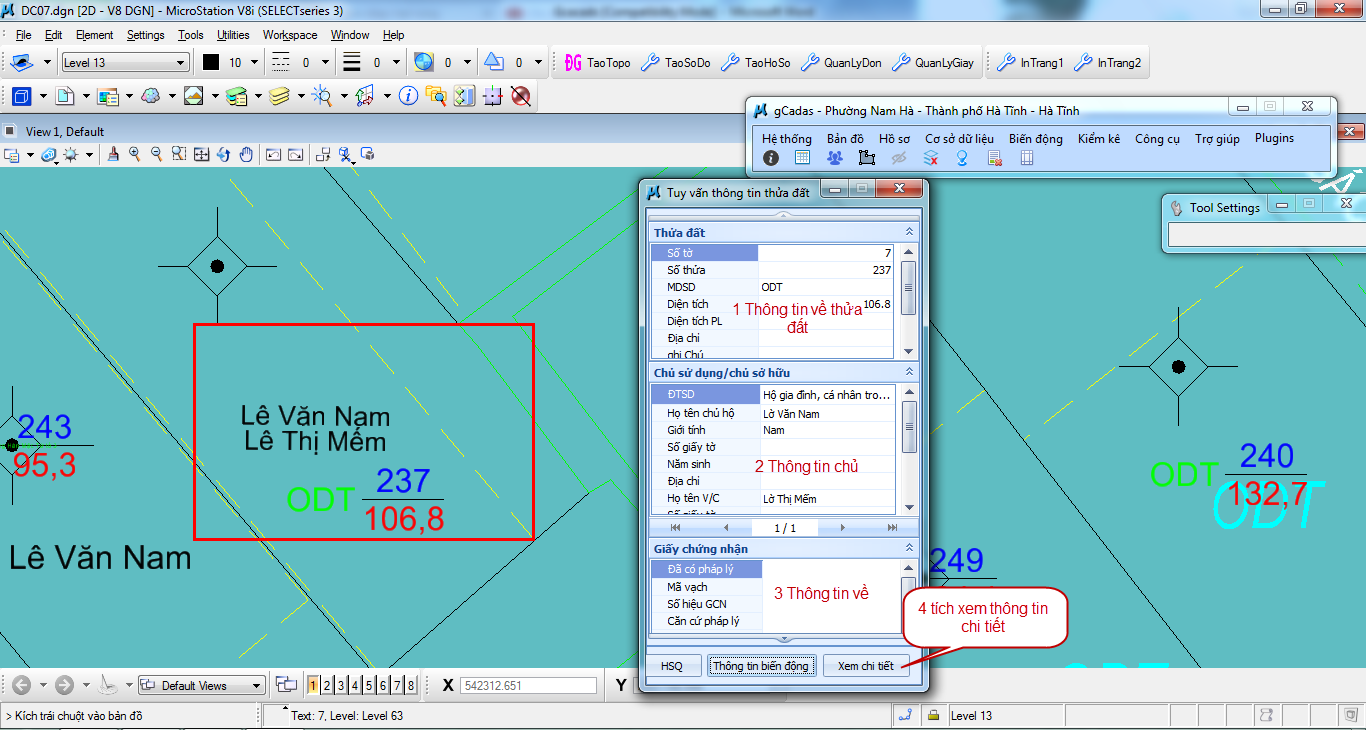The width and height of the screenshot is (1366, 730).
Task: Open the Workspace menu
Action: 290,35
